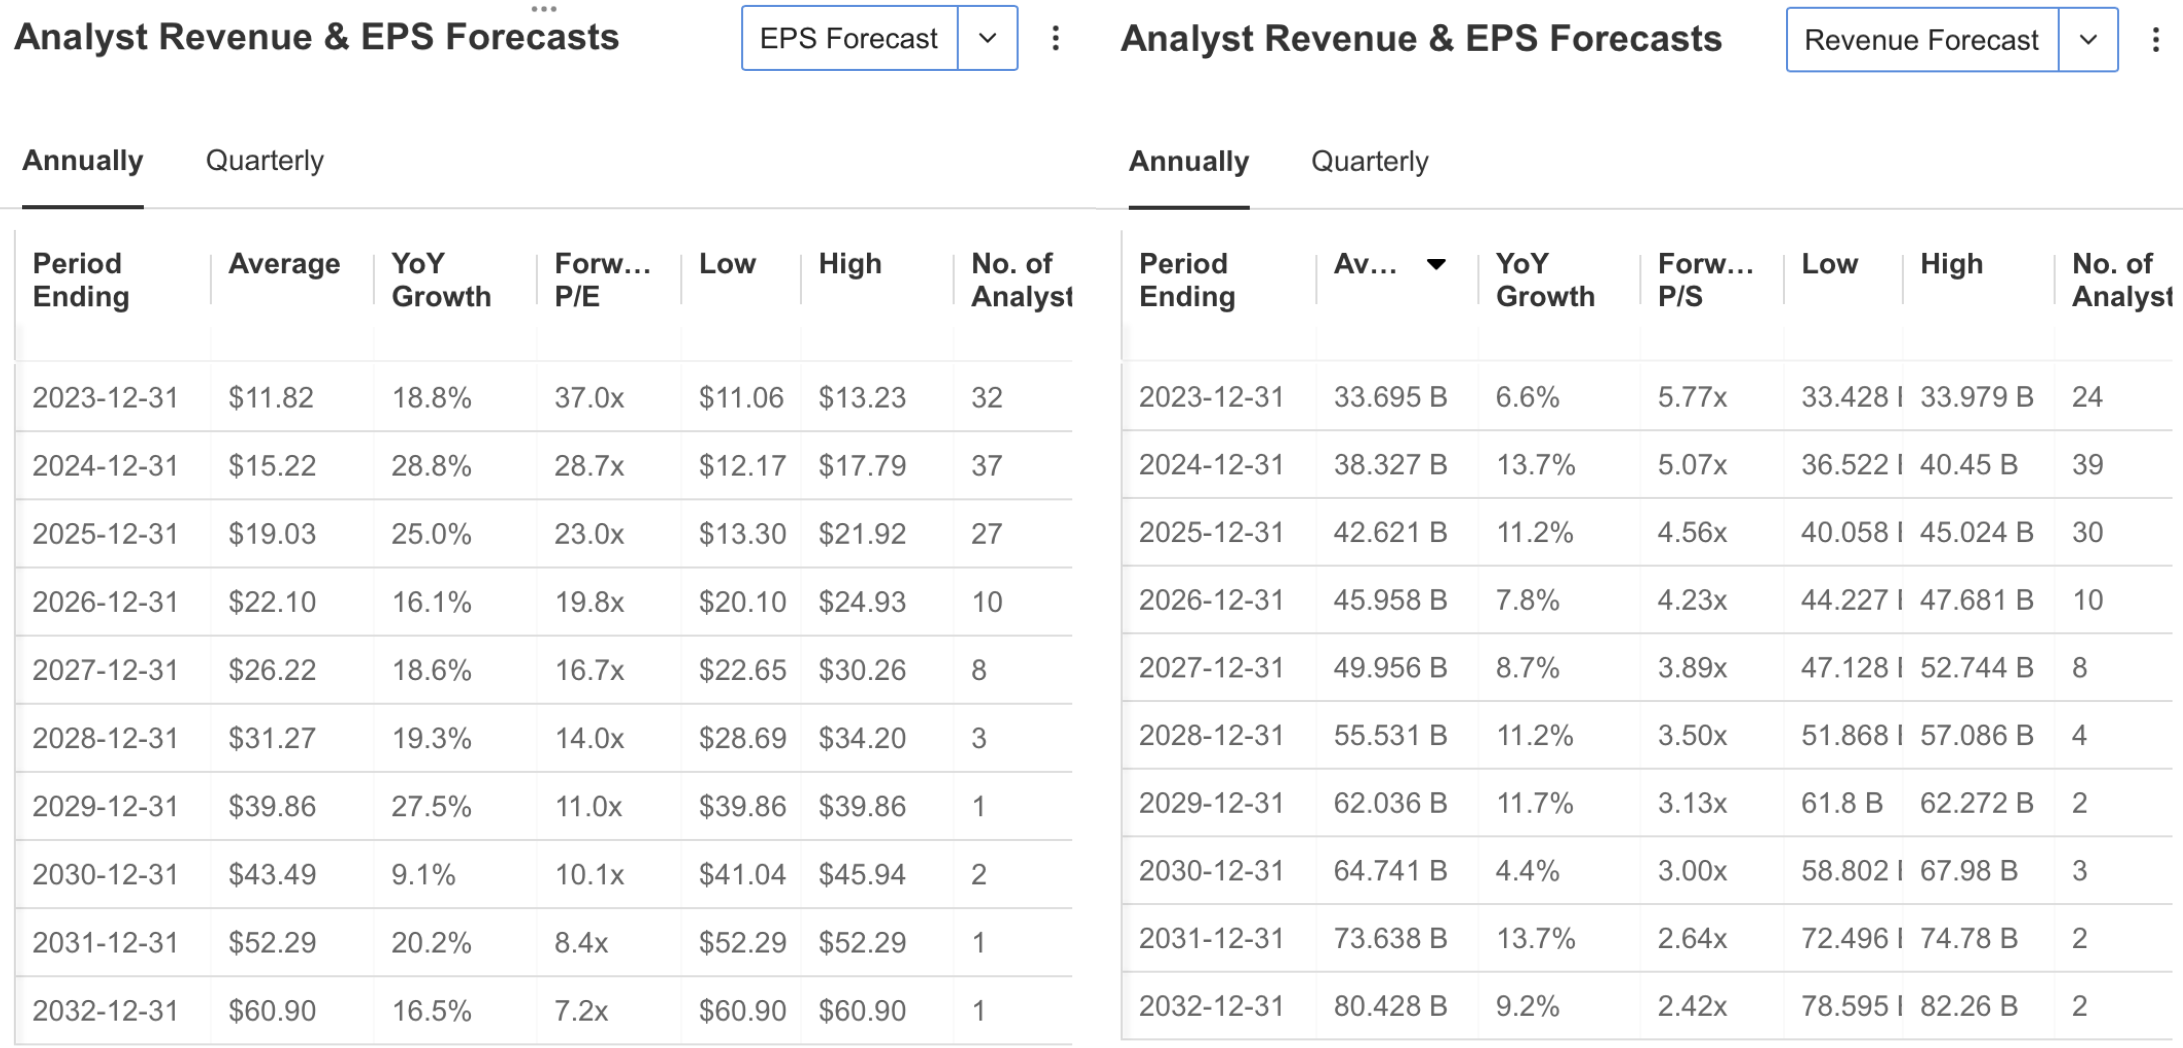Click the No. of Analyst header in the EPS table

(x=1021, y=280)
